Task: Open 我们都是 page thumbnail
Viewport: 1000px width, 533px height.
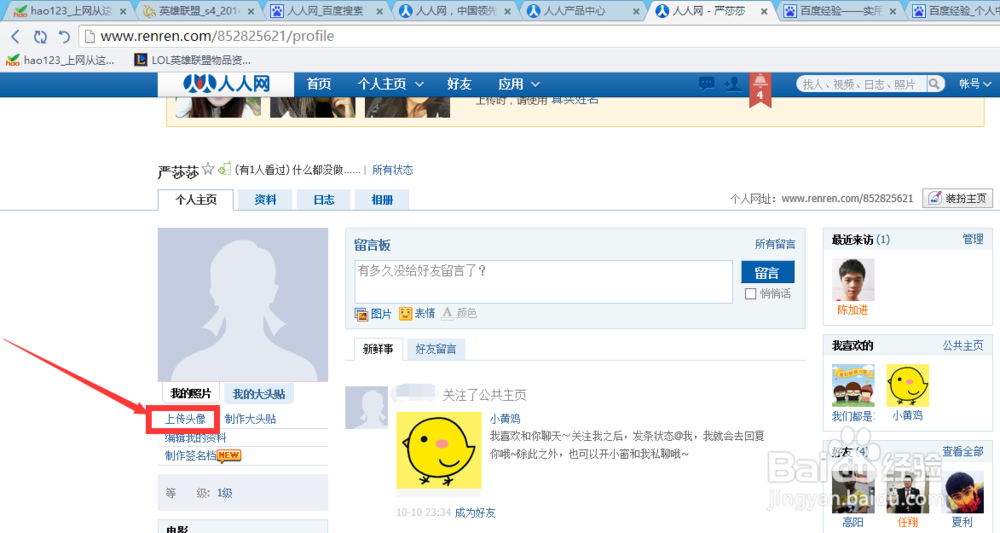Action: (x=853, y=386)
